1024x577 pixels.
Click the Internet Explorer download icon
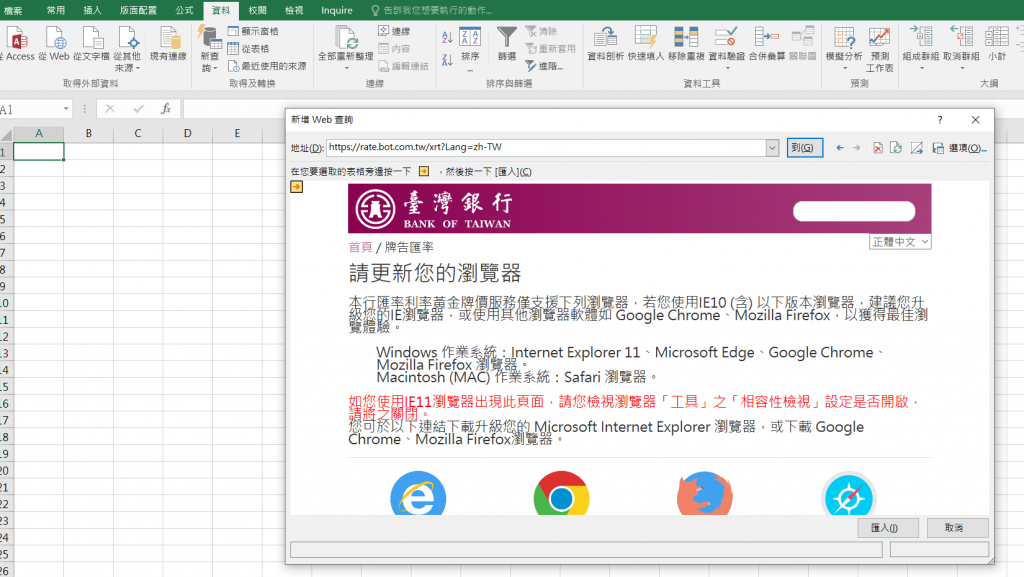418,493
